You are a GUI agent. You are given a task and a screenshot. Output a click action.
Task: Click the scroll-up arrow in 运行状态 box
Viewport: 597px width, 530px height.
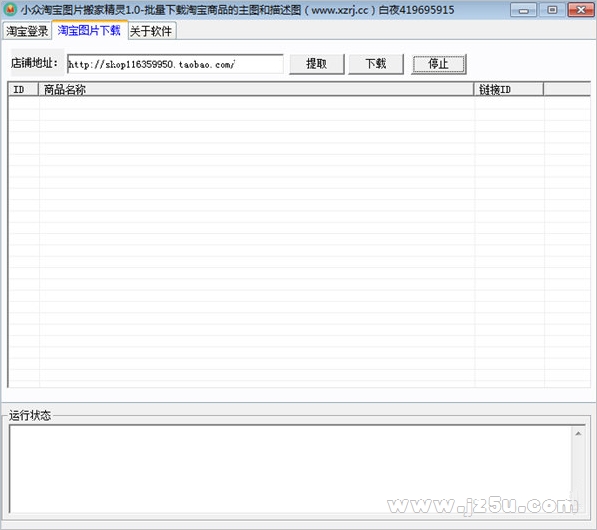point(578,434)
